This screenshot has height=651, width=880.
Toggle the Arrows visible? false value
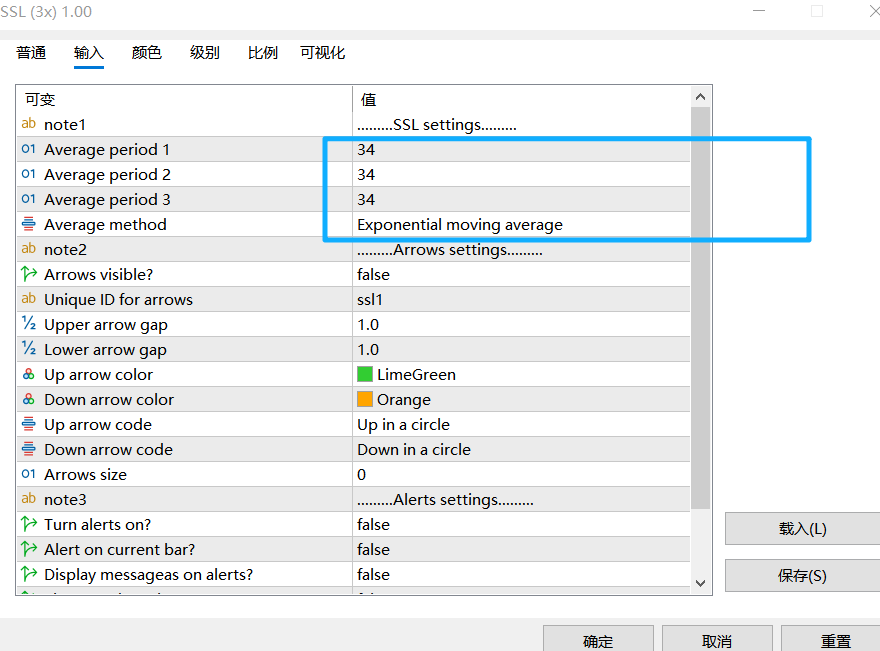pyautogui.click(x=521, y=274)
